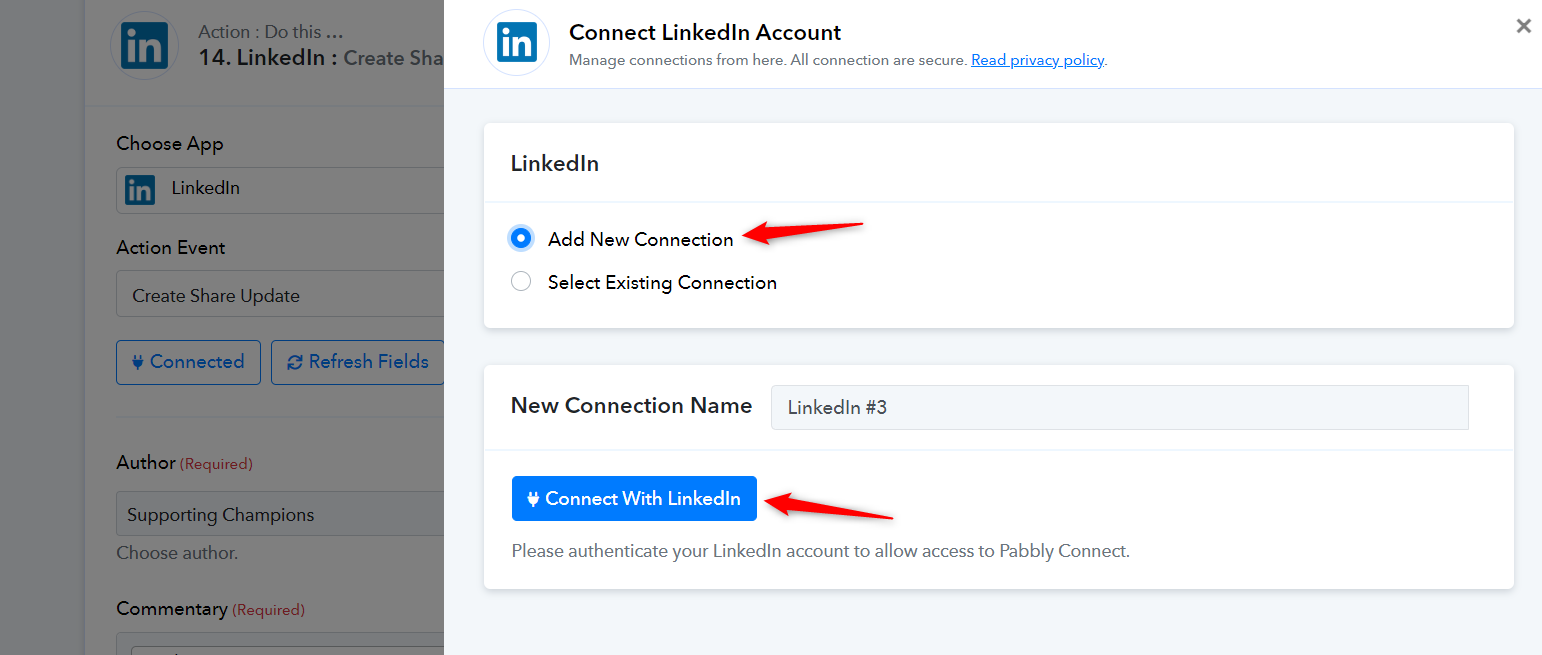Open the Choose App LinkedIn dropdown
1542x655 pixels.
pyautogui.click(x=280, y=189)
